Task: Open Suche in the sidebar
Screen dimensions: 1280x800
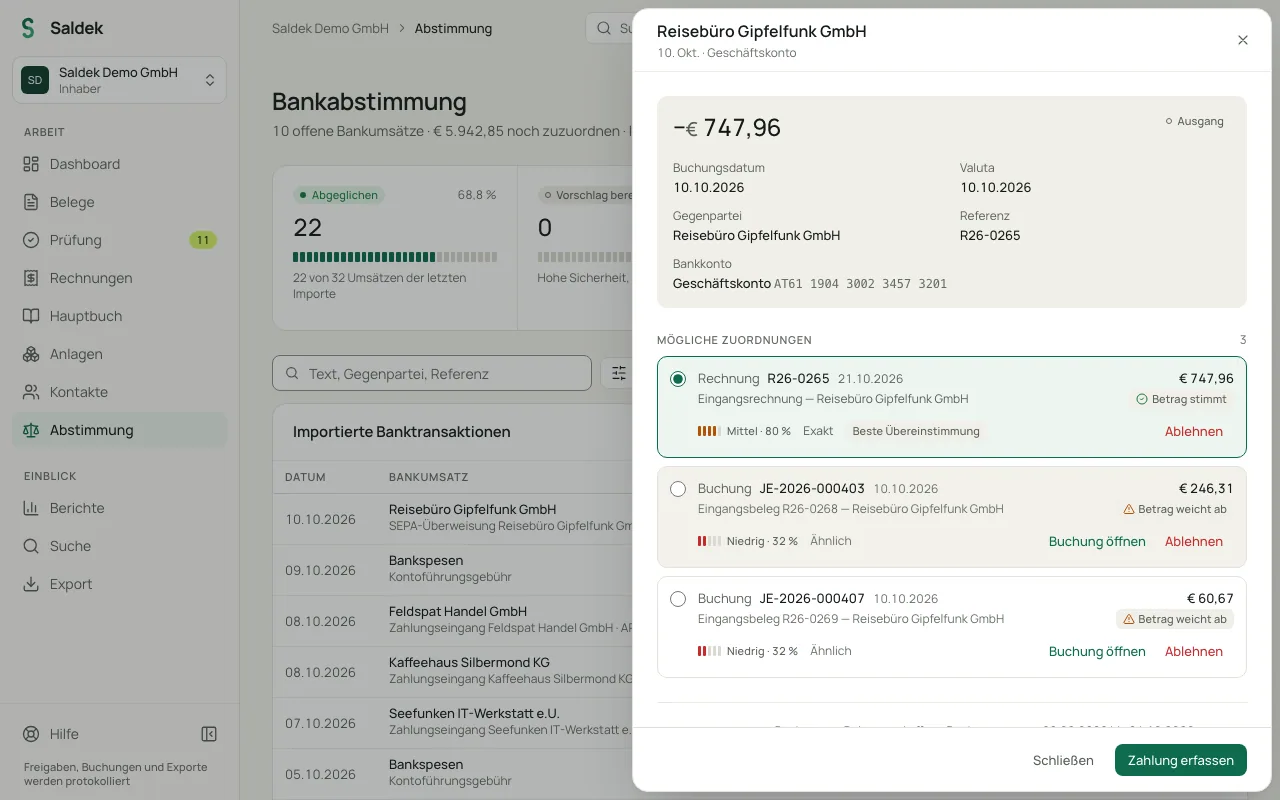Action: point(119,546)
